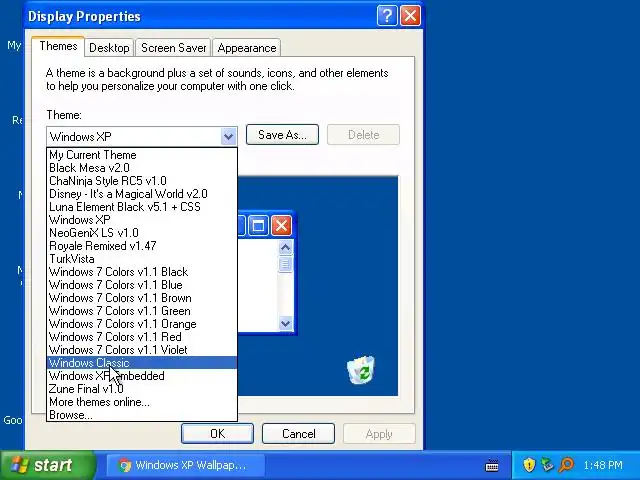Choose the Browse... entry
This screenshot has width=640, height=480.
pyautogui.click(x=142, y=415)
